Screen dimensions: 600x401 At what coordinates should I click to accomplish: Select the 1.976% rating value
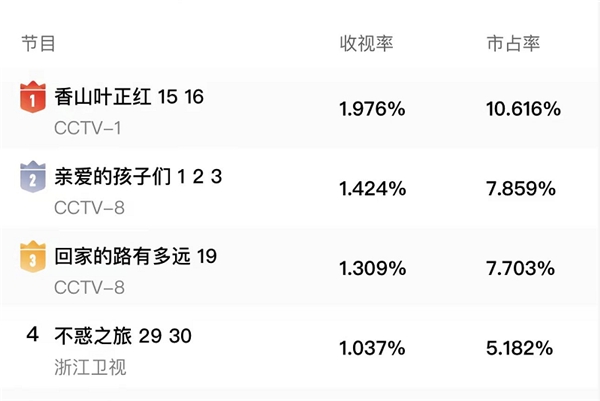coord(372,109)
